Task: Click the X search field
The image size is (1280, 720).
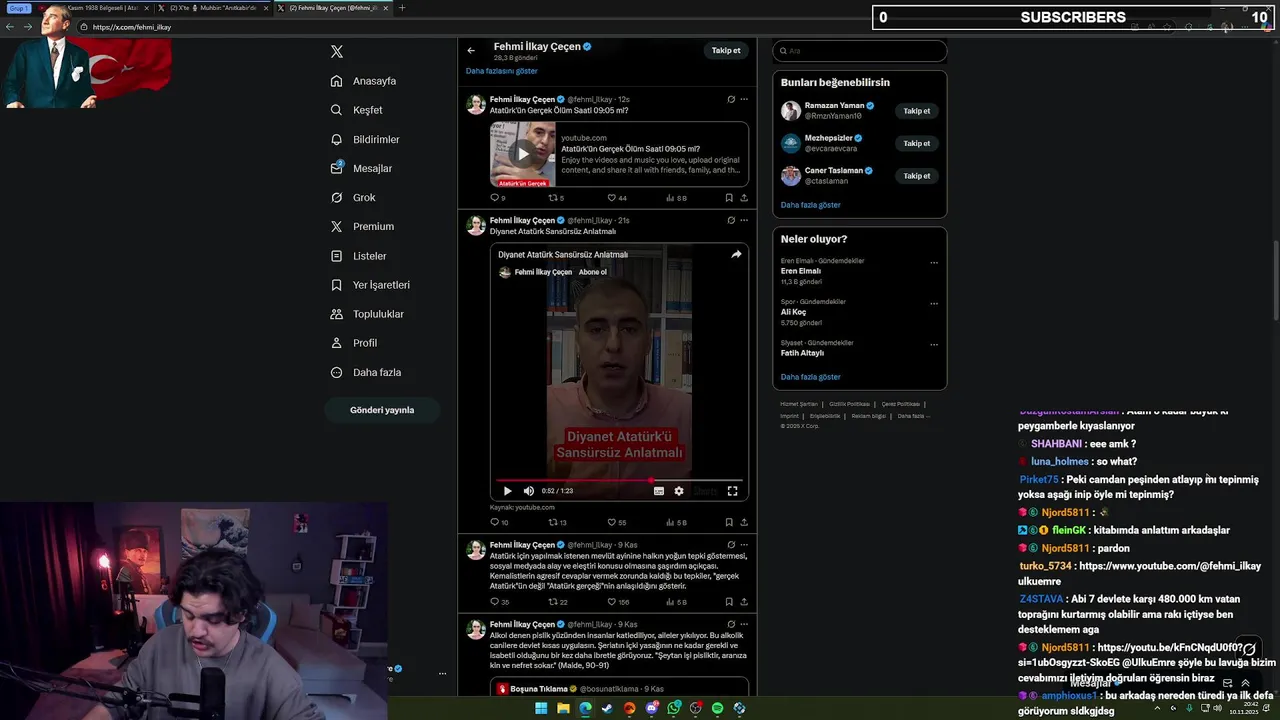Action: [860, 51]
